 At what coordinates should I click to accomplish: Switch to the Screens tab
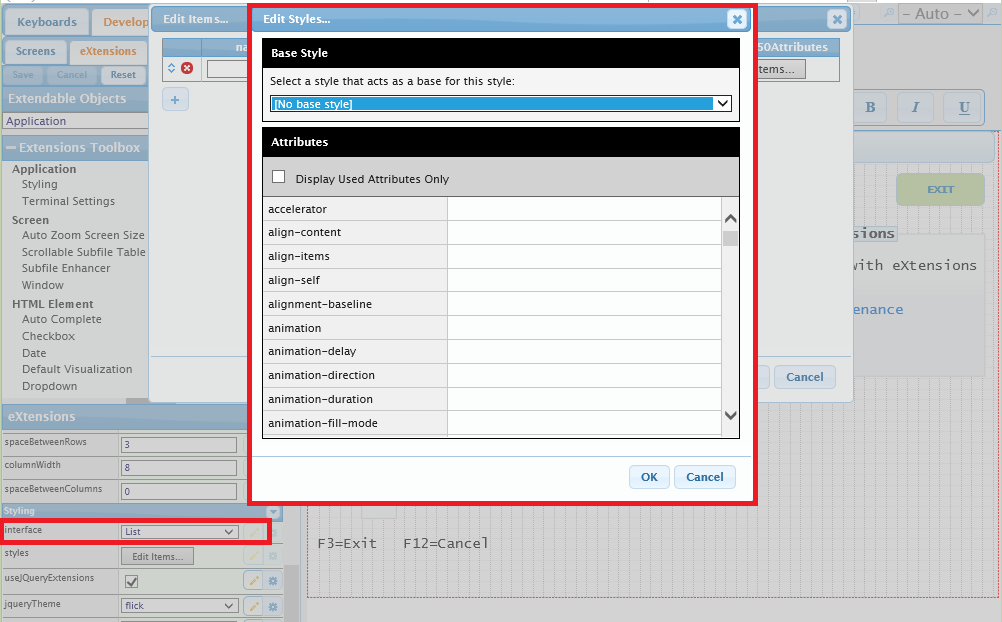click(35, 51)
